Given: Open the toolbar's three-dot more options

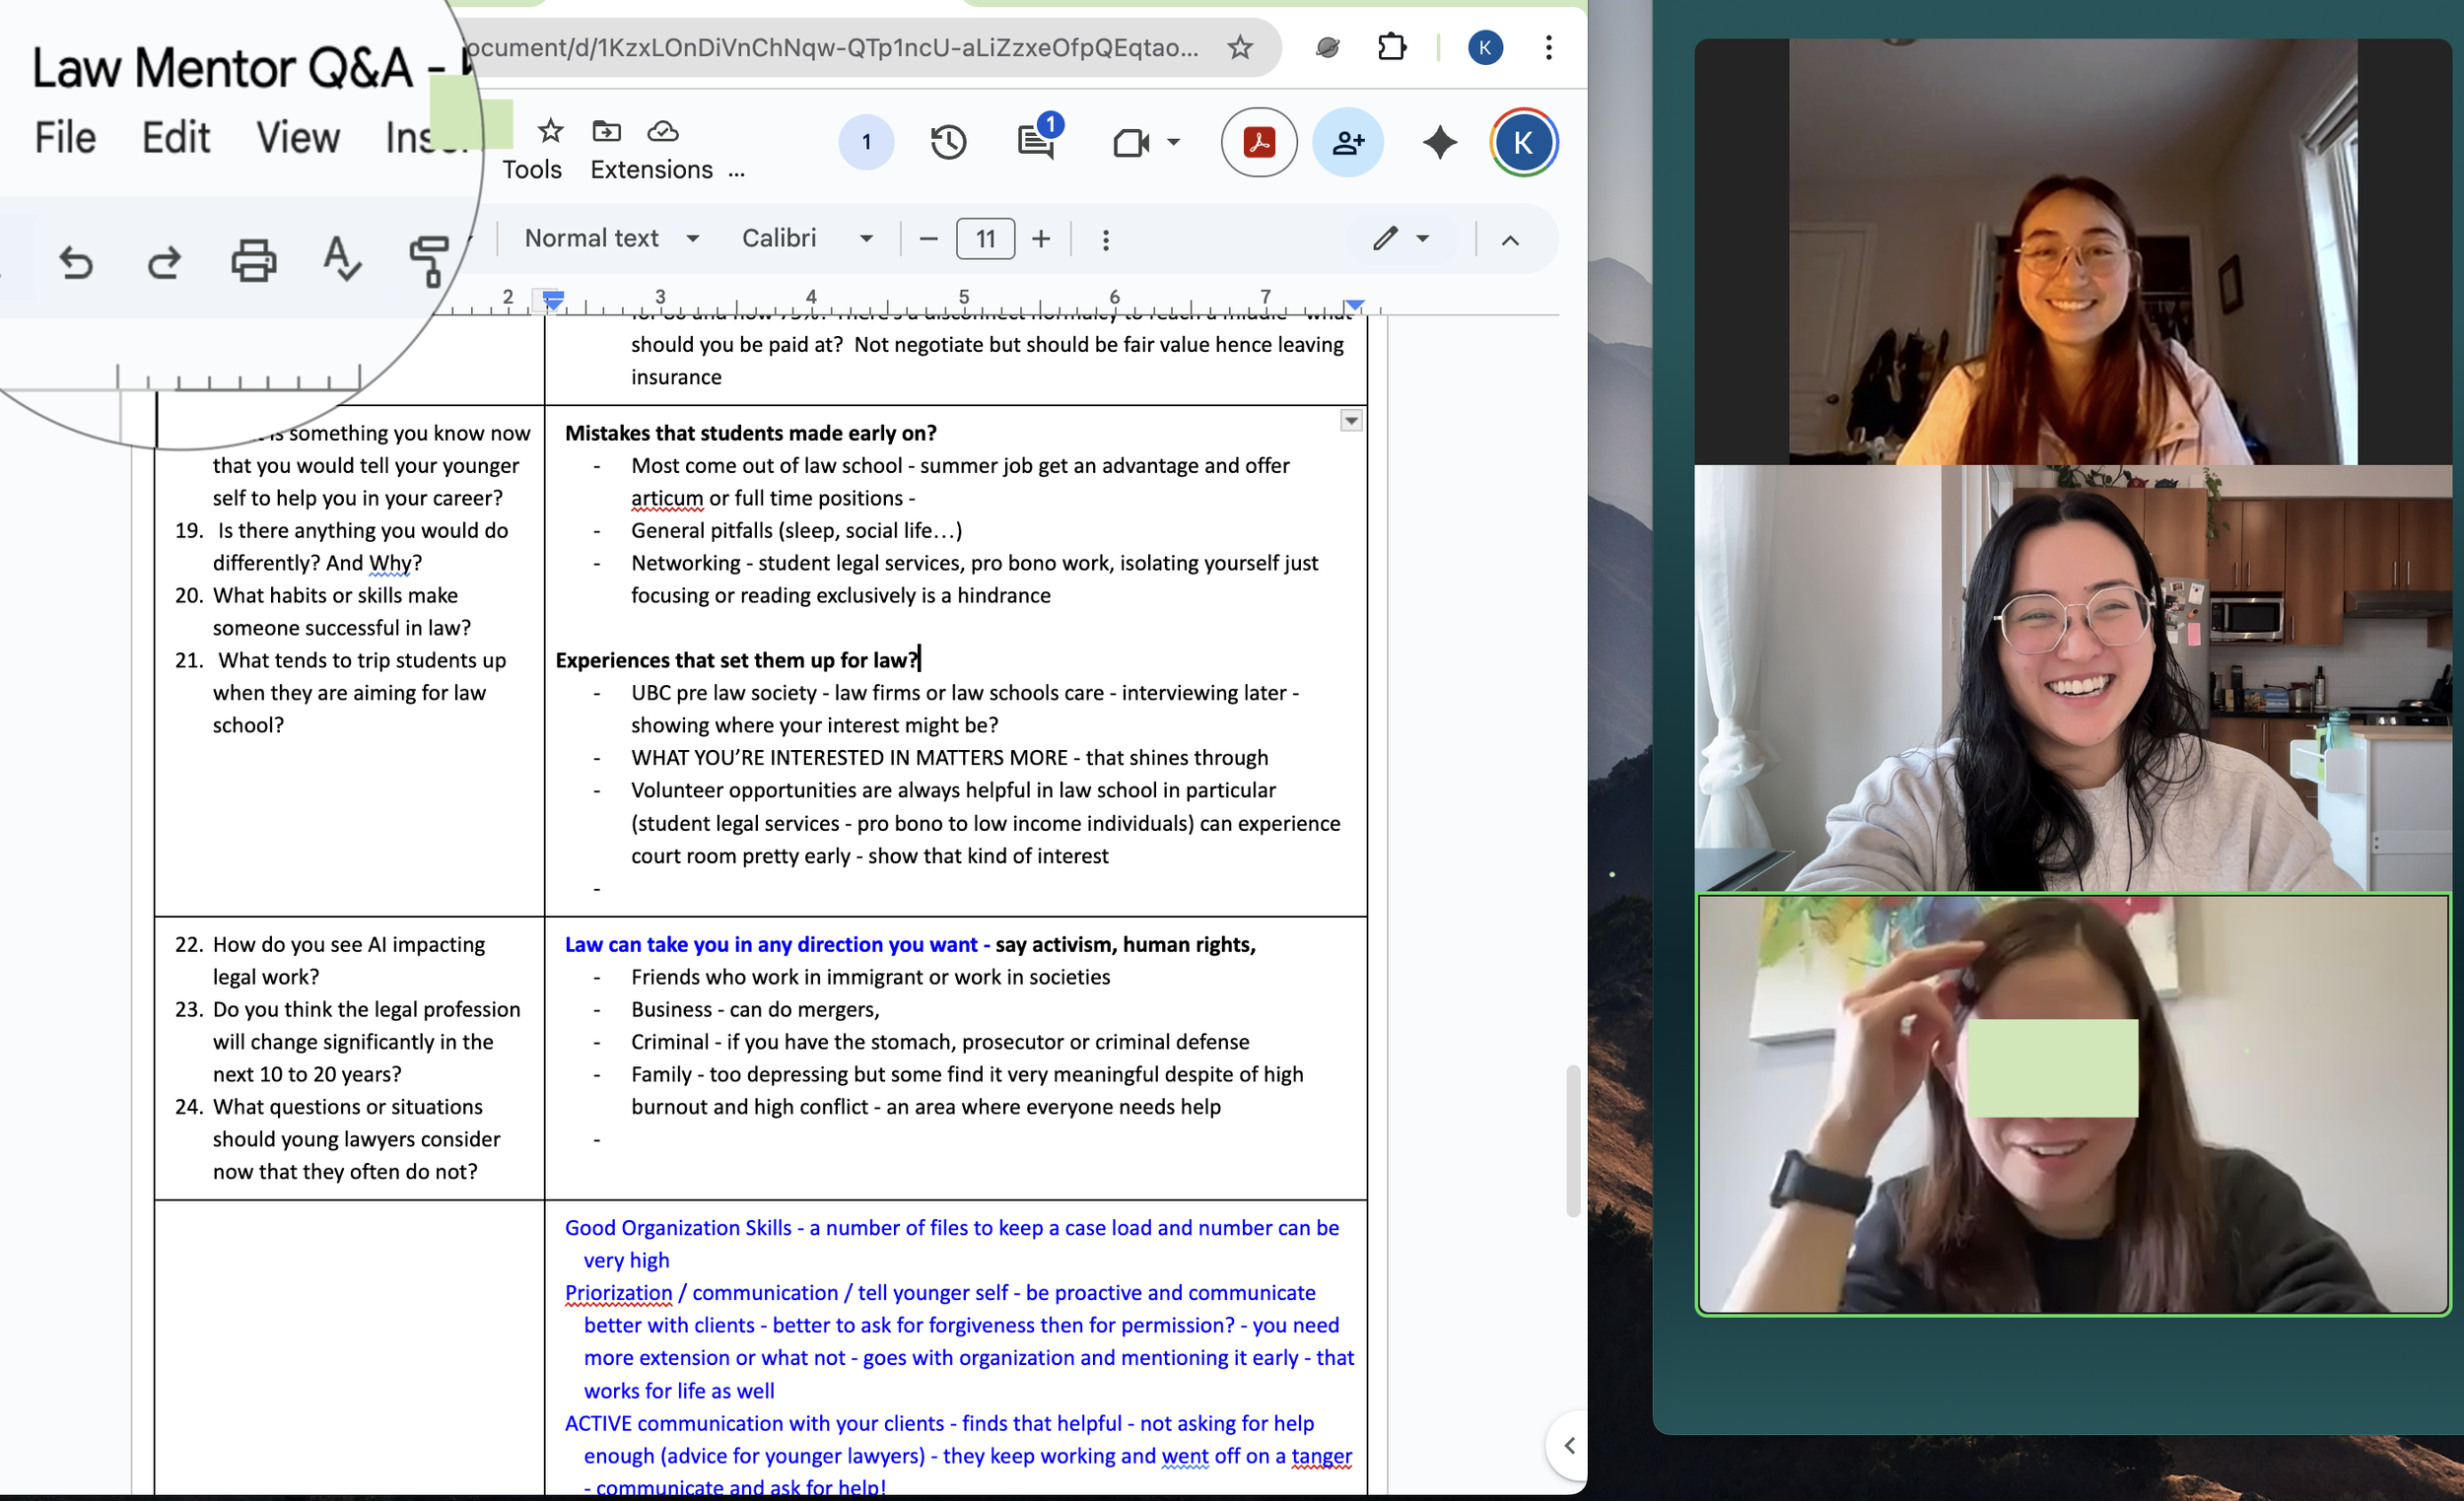Looking at the screenshot, I should click(1105, 240).
